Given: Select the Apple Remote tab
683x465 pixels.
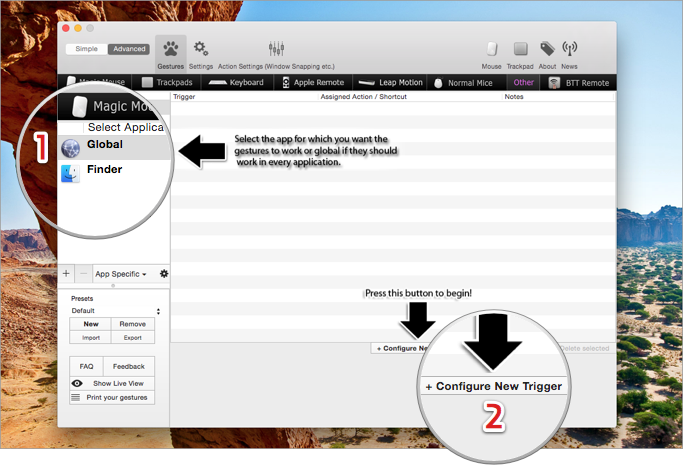Looking at the screenshot, I should coord(313,82).
